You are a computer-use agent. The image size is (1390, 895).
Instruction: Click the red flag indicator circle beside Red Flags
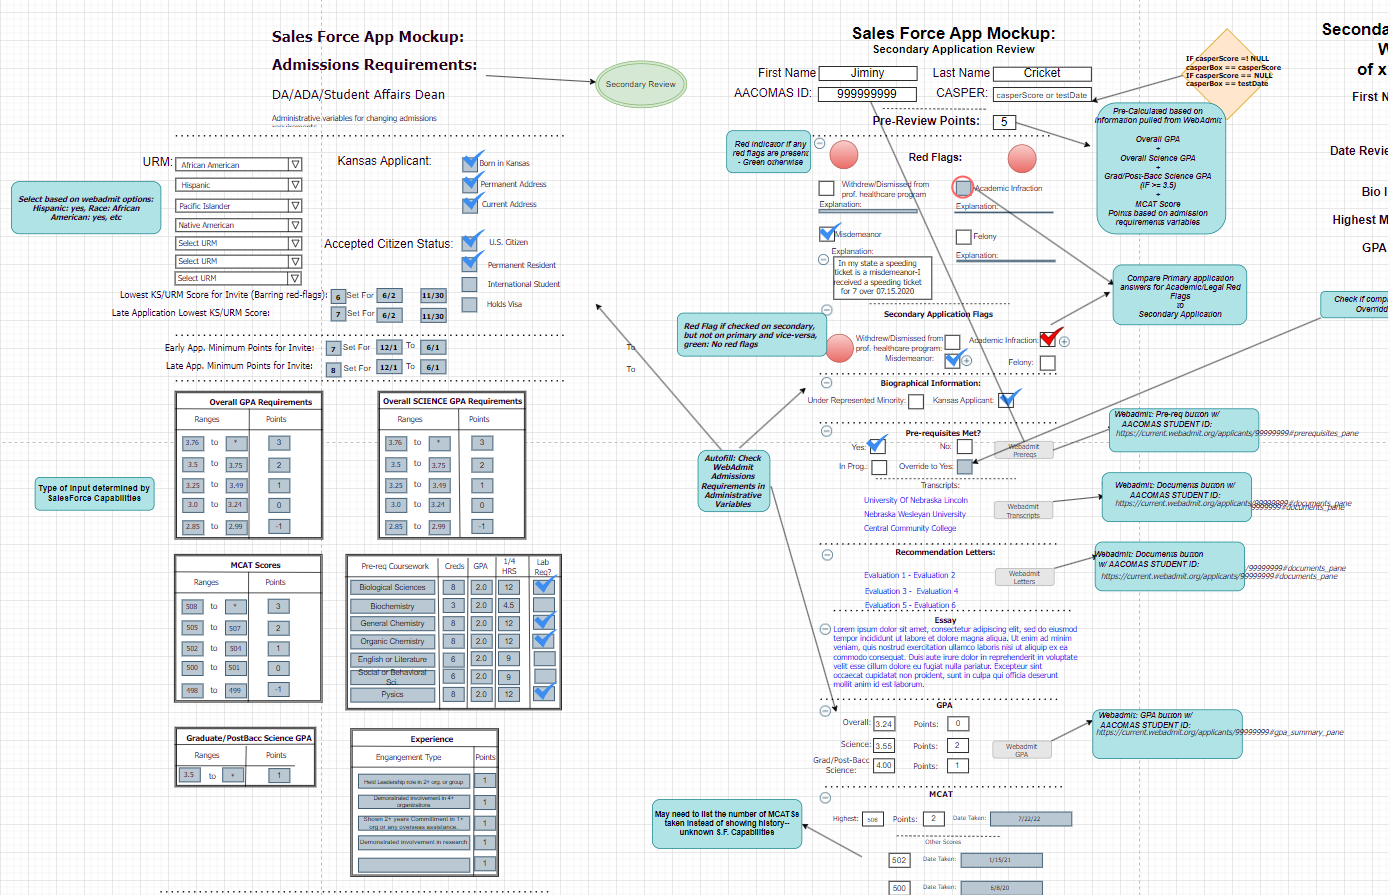[x=844, y=155]
